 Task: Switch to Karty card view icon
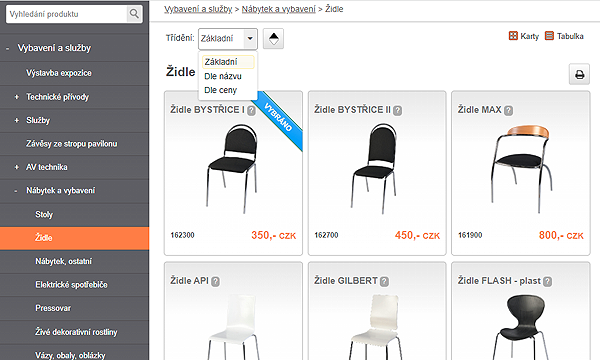click(x=513, y=36)
